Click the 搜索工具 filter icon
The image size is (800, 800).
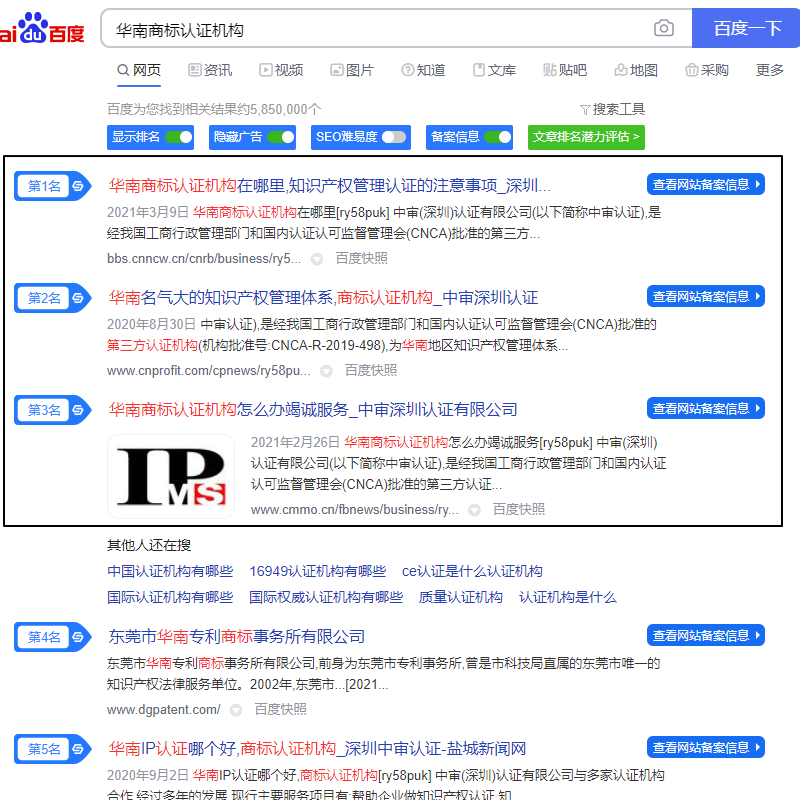(x=585, y=110)
